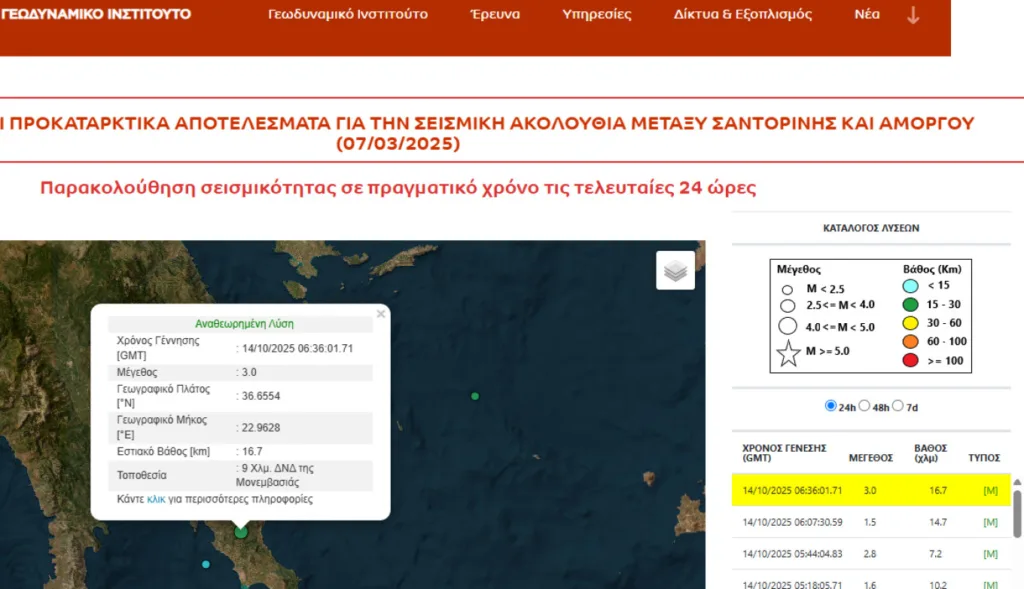The width and height of the screenshot is (1024, 589).
Task: Select the 48h time range radio button
Action: [x=864, y=406]
